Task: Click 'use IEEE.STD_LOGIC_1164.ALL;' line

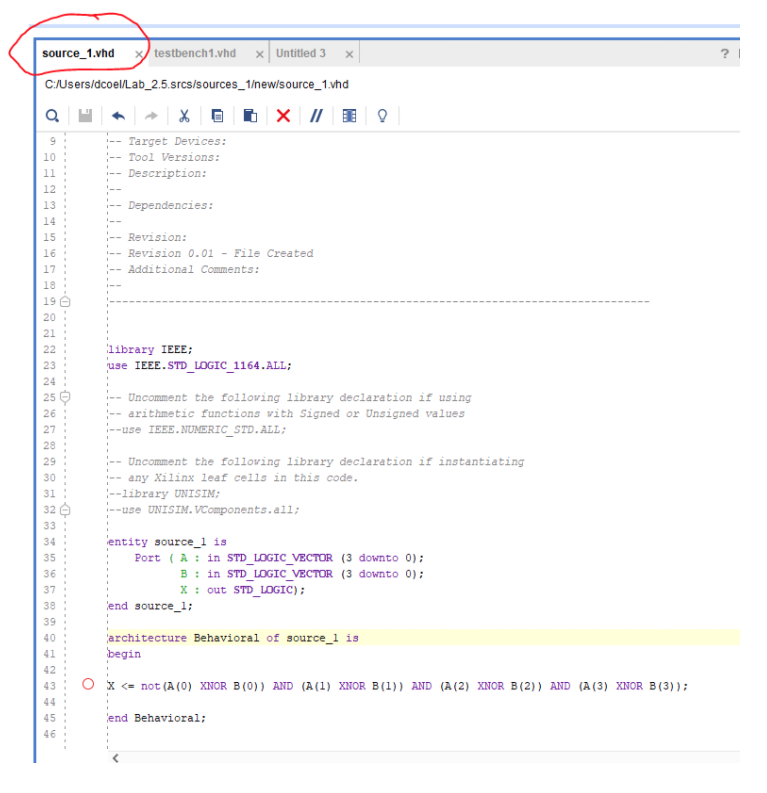Action: 200,366
